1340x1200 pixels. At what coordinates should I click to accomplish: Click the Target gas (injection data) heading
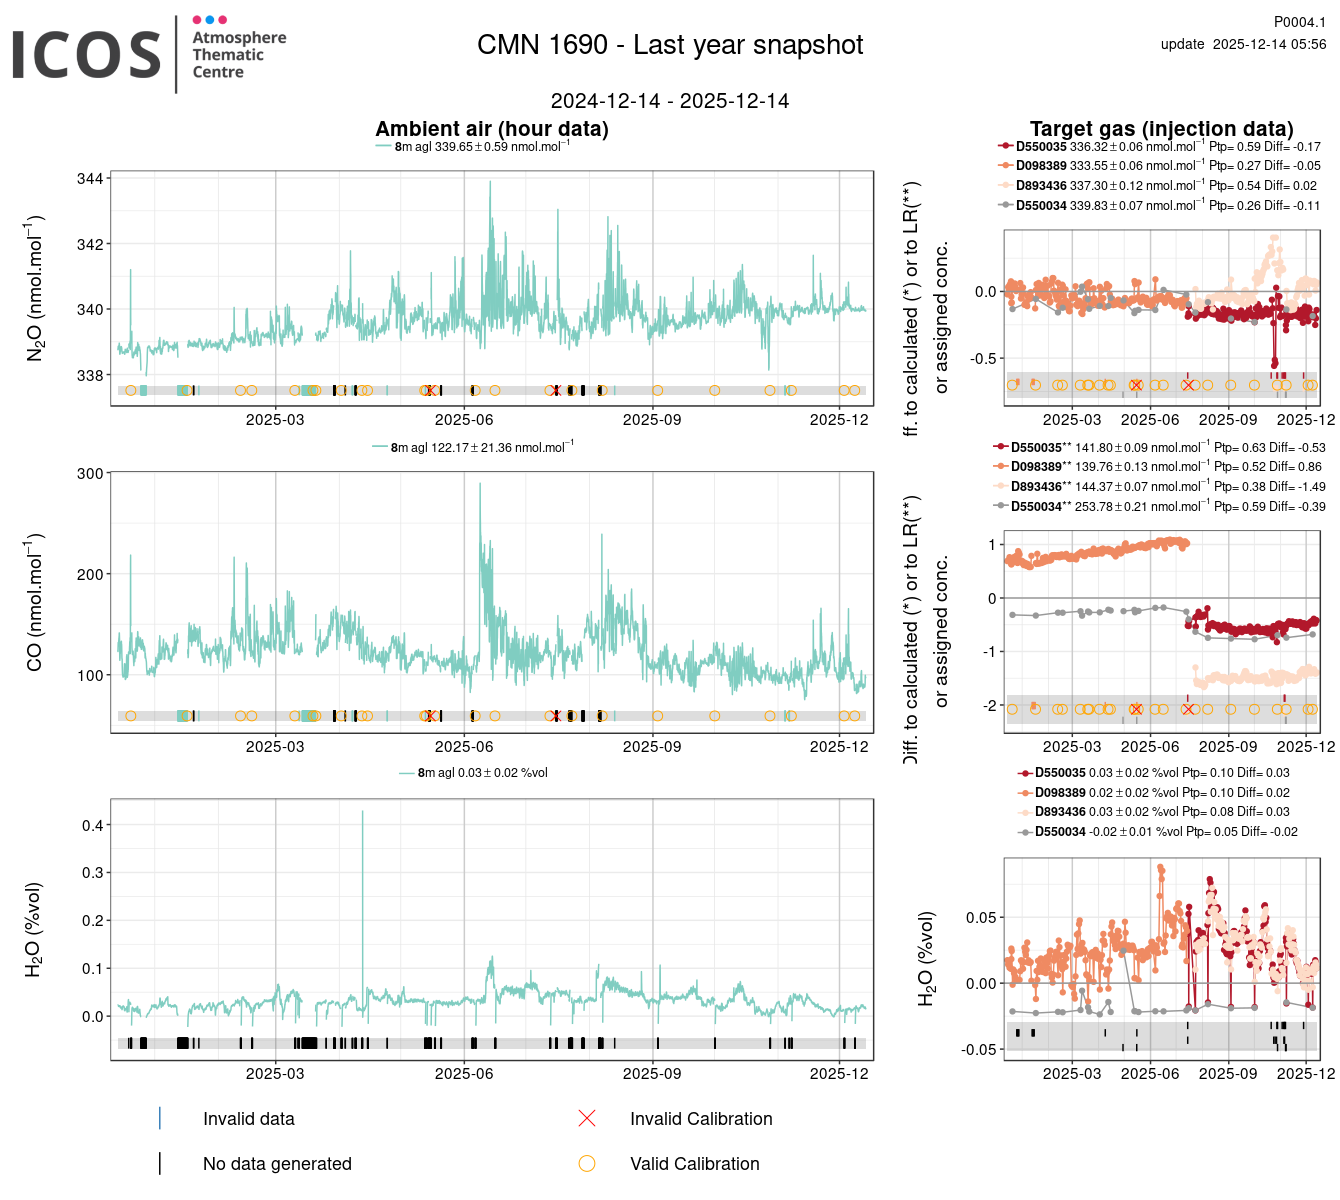(1161, 129)
